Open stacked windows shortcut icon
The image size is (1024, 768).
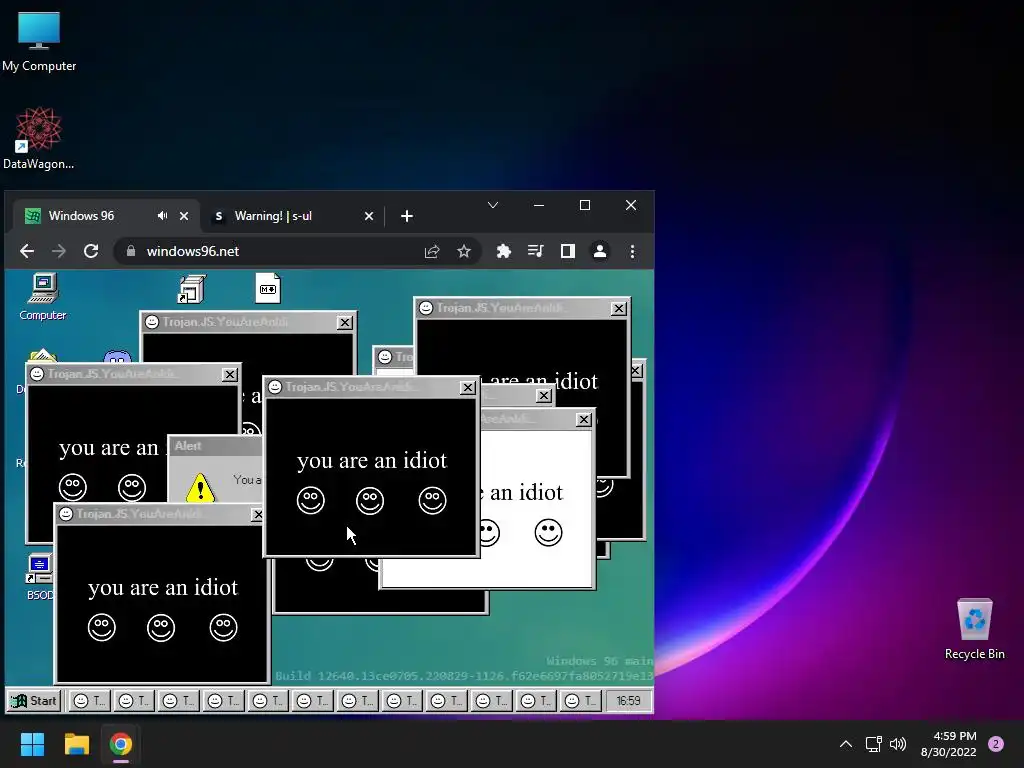coord(192,289)
